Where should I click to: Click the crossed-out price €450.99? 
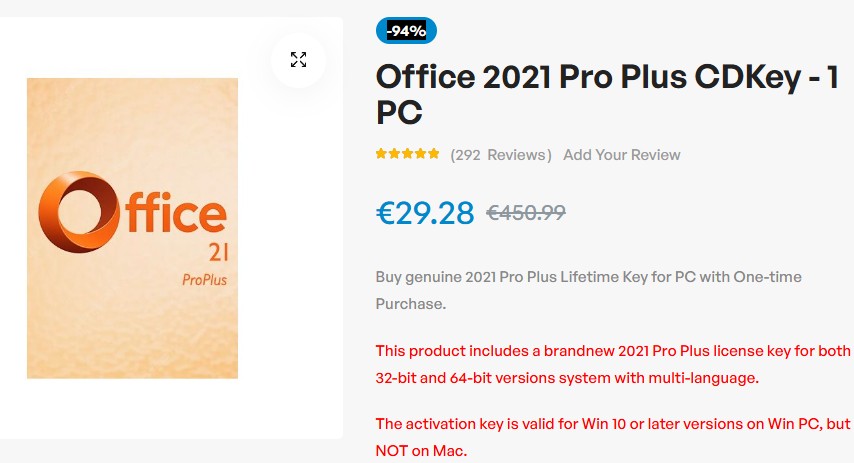pyautogui.click(x=525, y=212)
